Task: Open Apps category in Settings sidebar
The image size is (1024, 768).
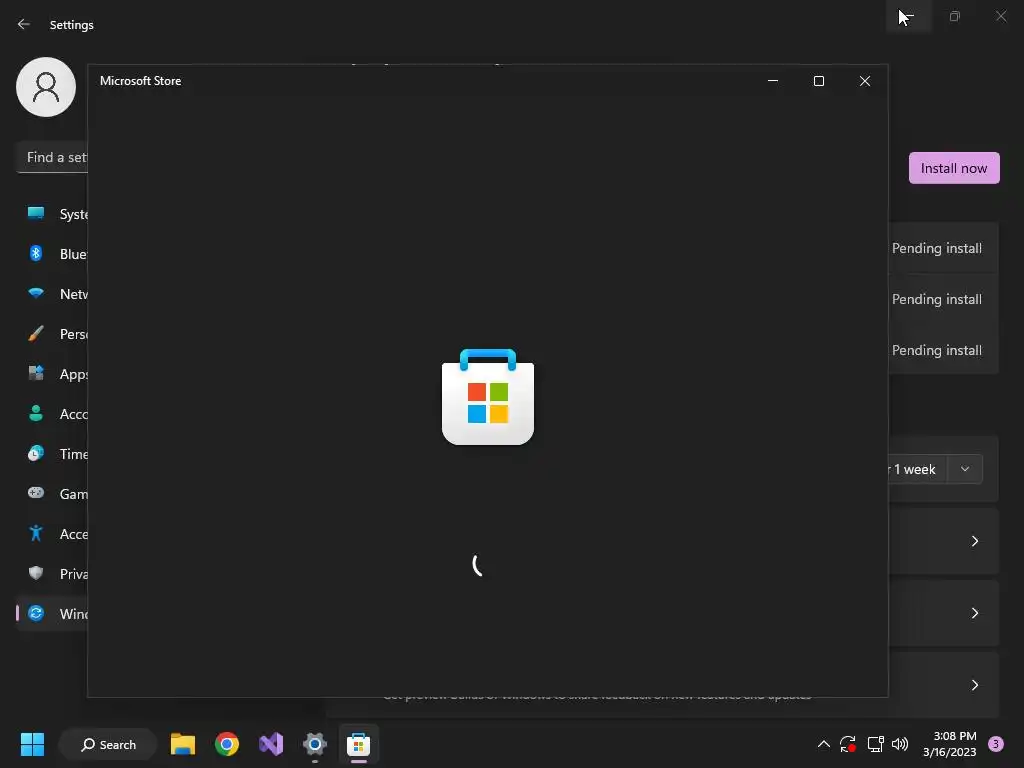Action: 52,374
